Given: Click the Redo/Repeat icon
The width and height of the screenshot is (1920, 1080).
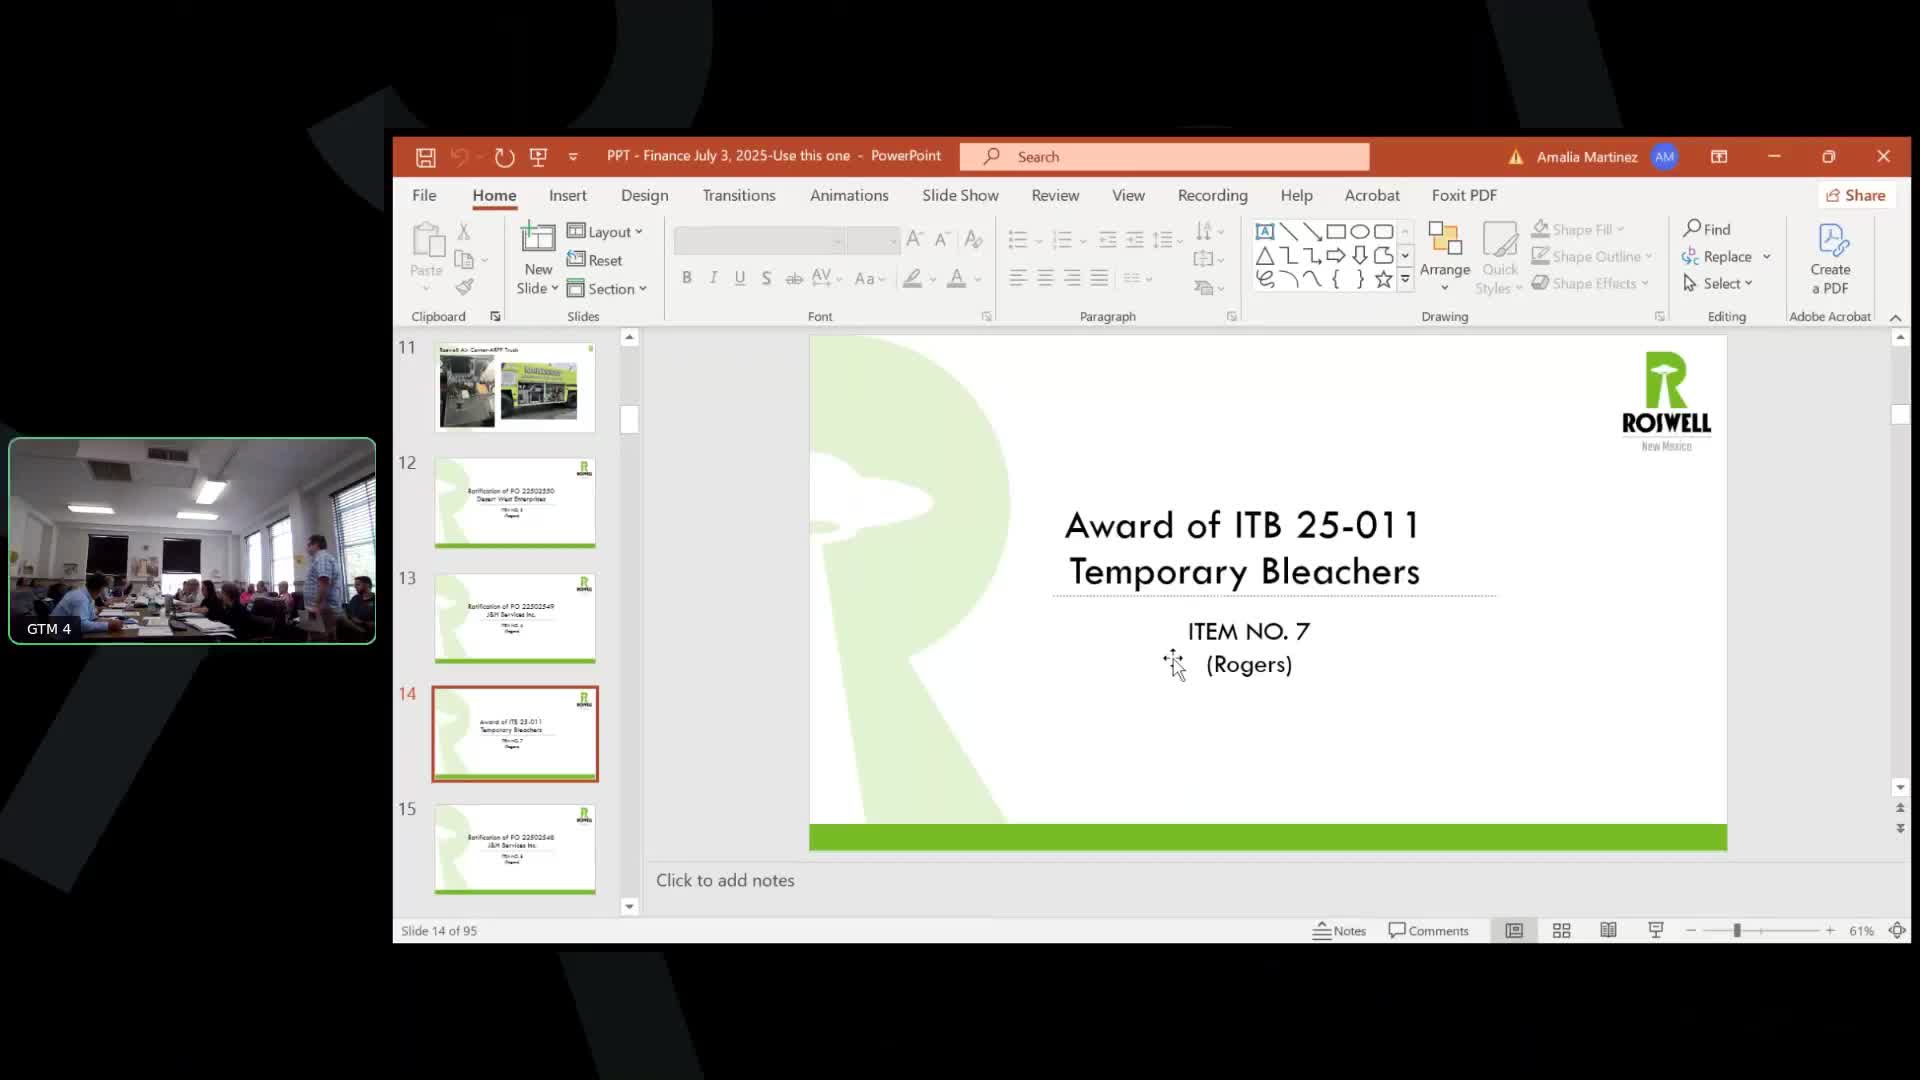Looking at the screenshot, I should tap(504, 157).
